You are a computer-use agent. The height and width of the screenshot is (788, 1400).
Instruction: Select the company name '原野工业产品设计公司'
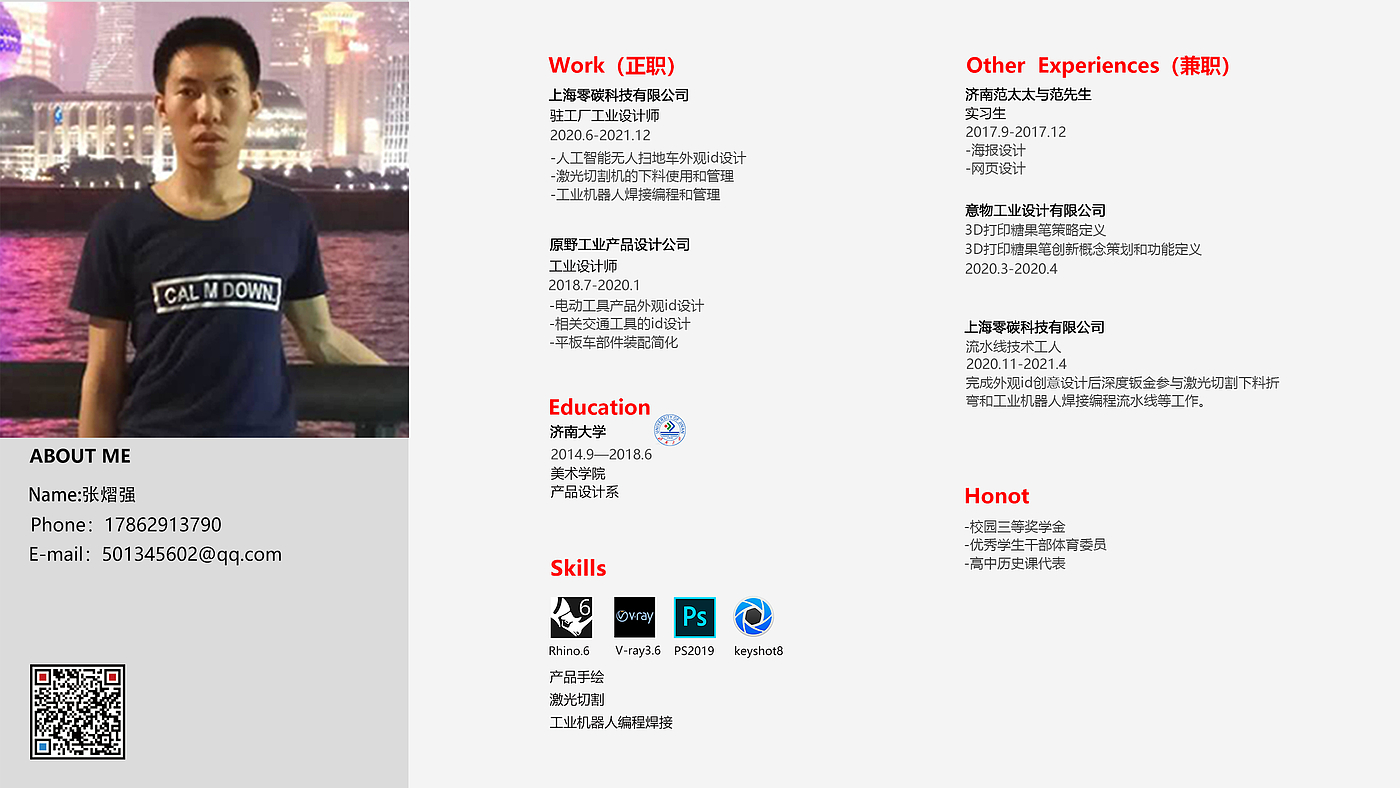pyautogui.click(x=619, y=245)
